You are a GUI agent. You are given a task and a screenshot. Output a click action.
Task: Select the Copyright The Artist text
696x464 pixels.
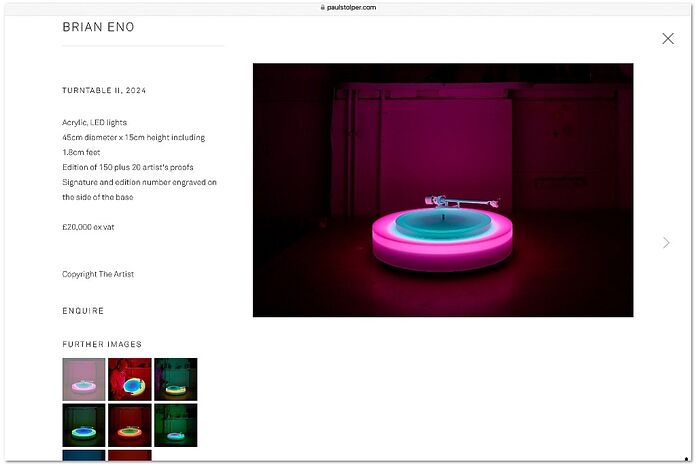click(x=98, y=274)
